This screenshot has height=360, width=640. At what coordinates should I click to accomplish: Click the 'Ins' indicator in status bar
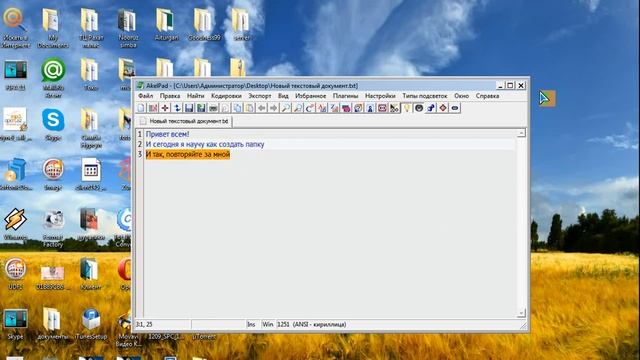pyautogui.click(x=251, y=324)
